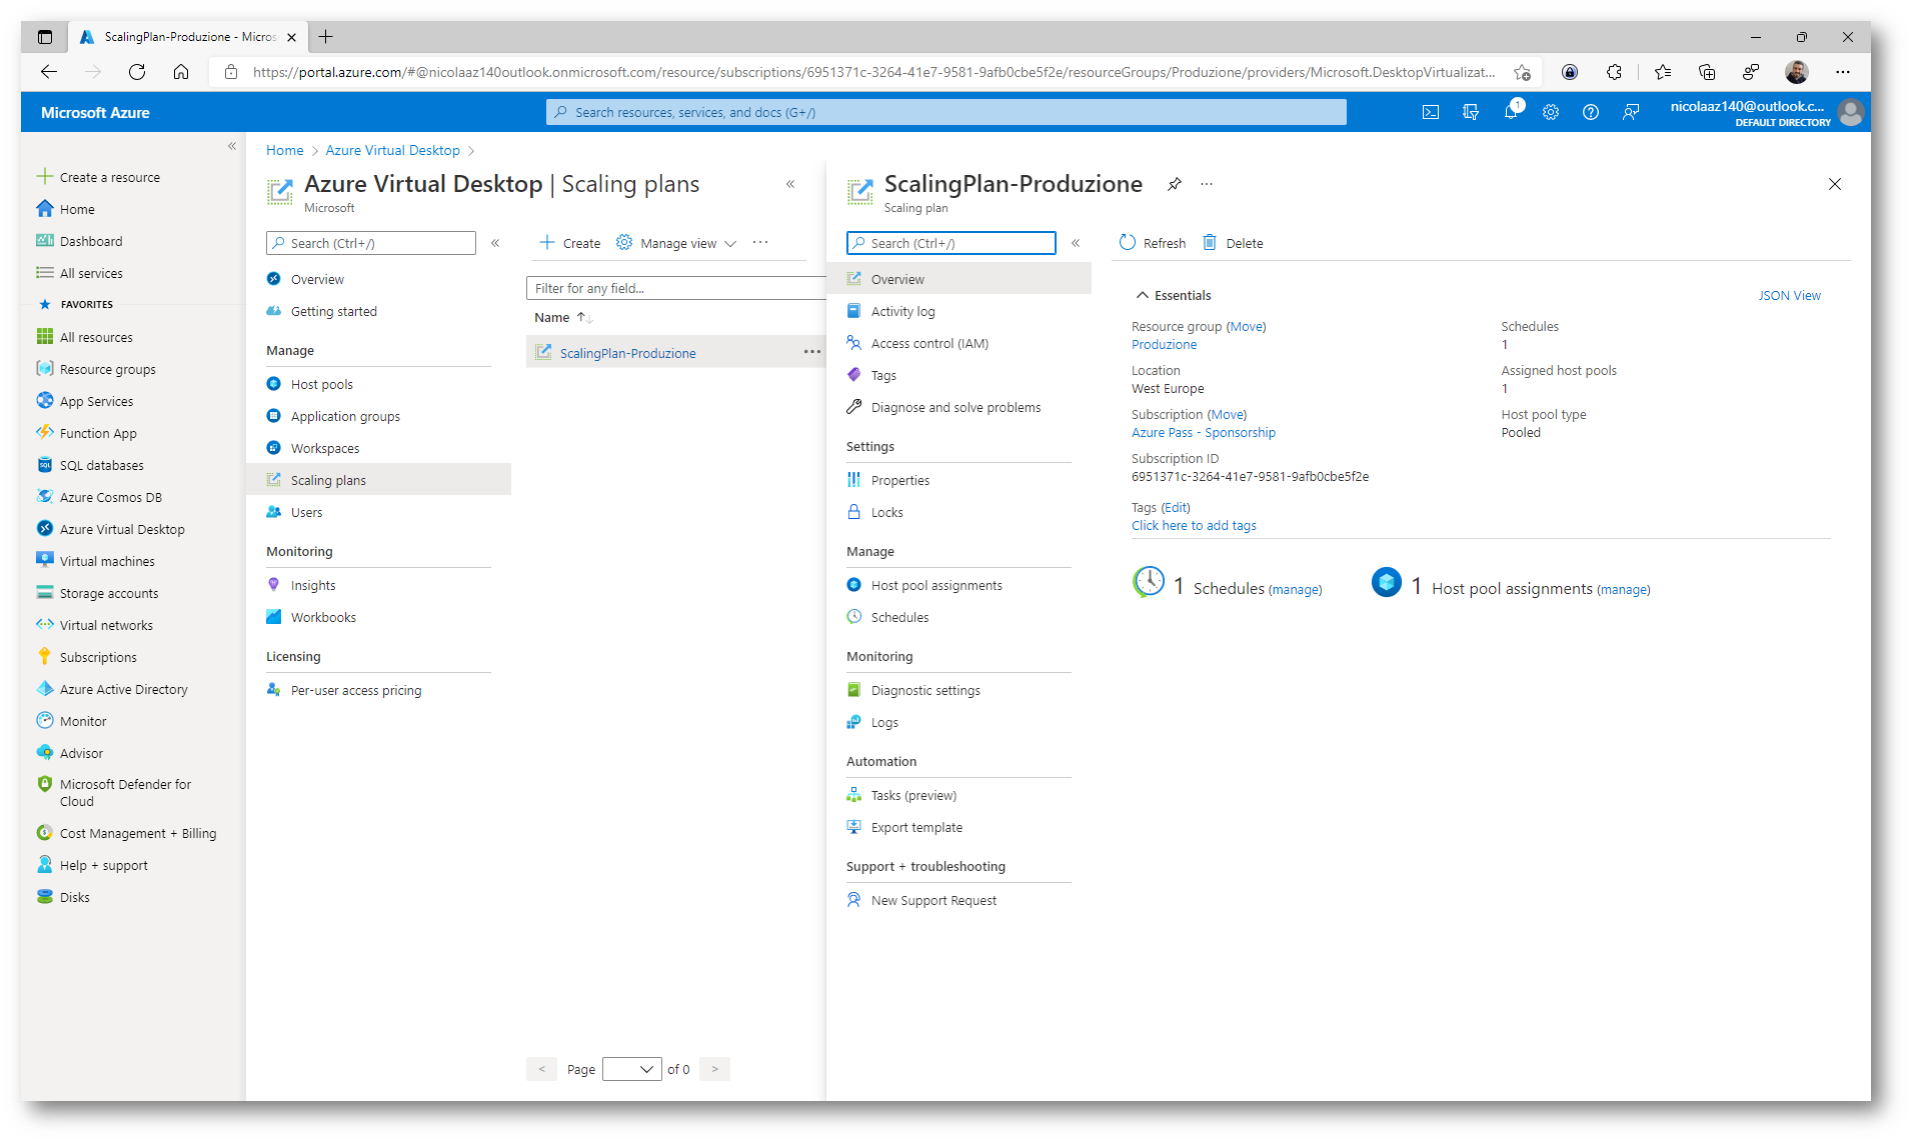Open Directories and subscriptions filter icon
The height and width of the screenshot is (1143, 1913).
pos(1470,112)
